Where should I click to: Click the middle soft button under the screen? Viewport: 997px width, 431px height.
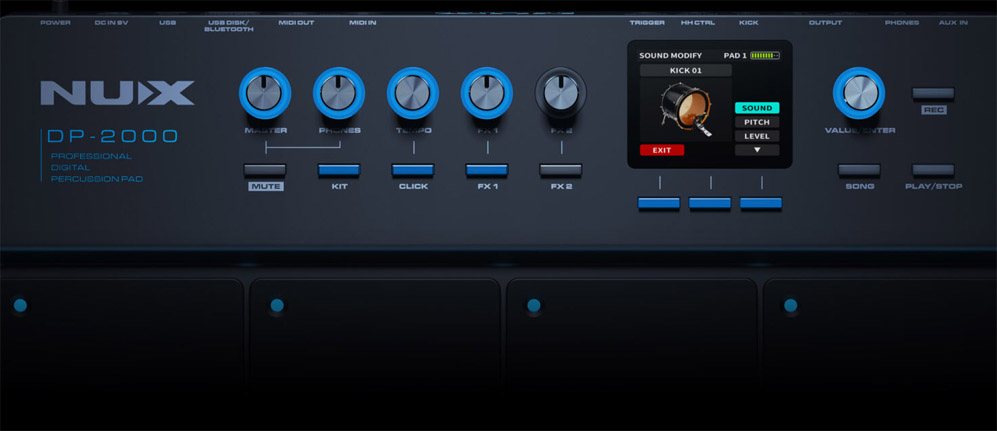coord(710,203)
